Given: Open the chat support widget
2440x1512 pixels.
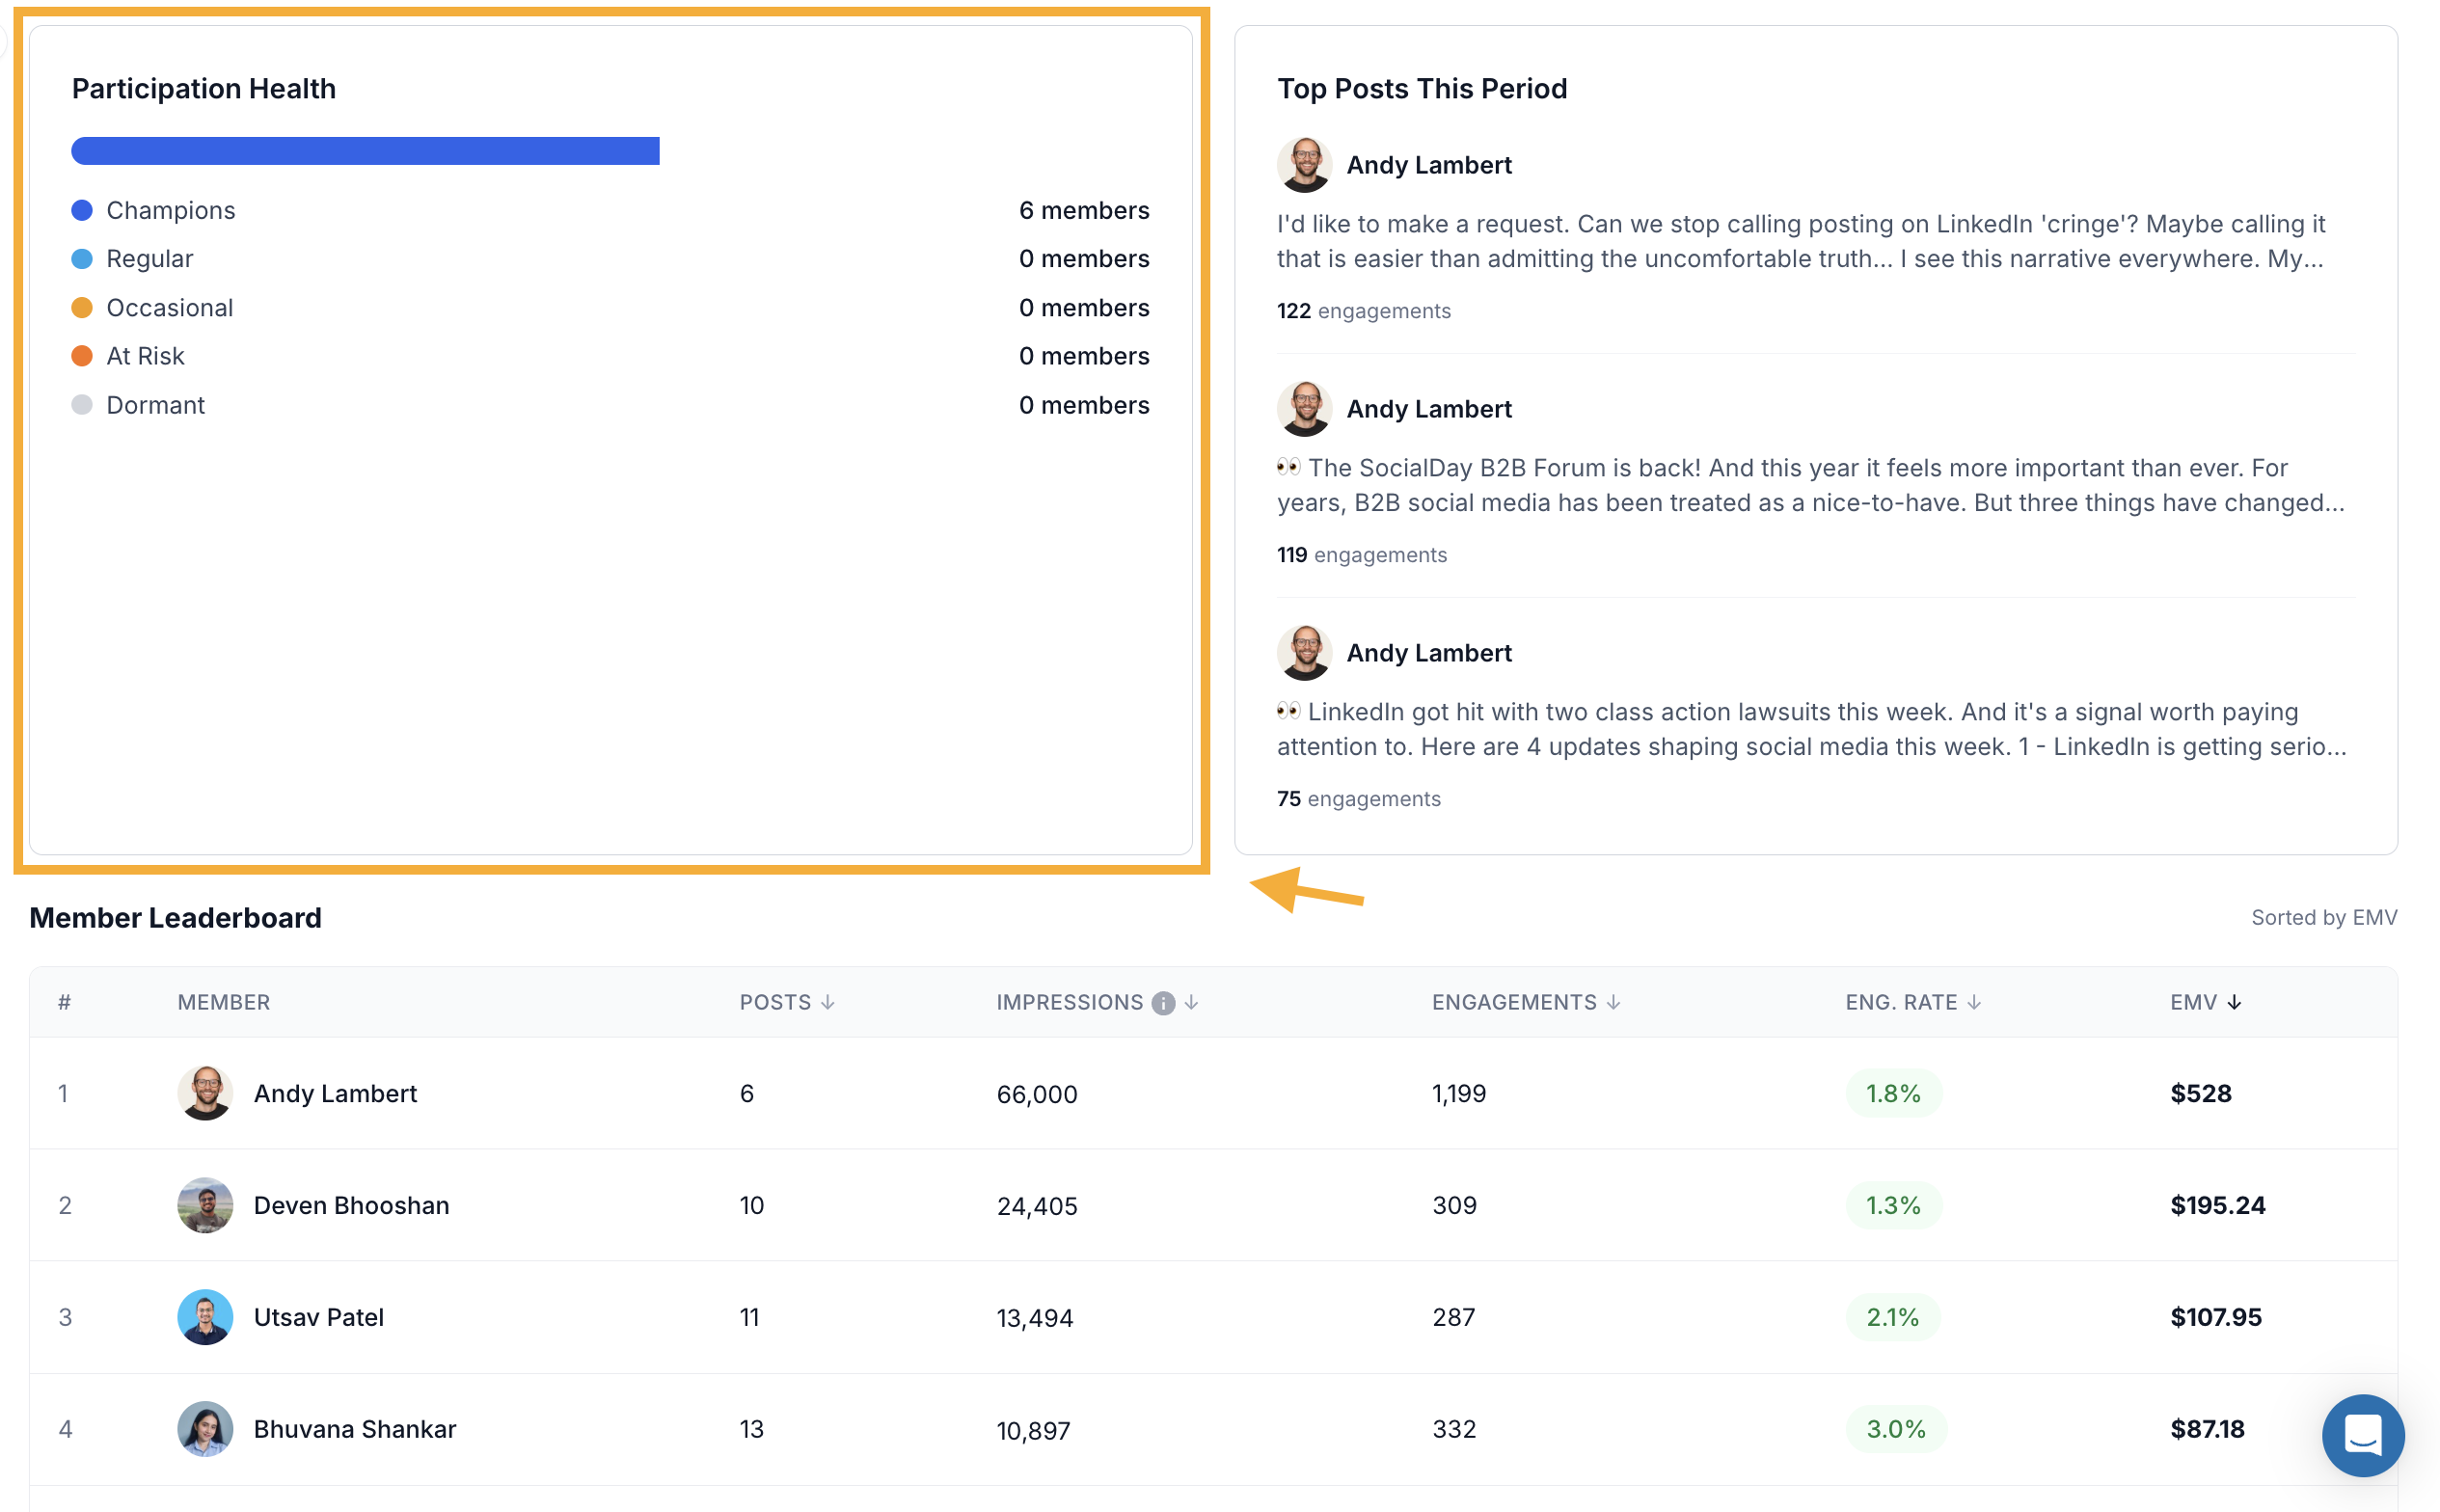Looking at the screenshot, I should 2362,1435.
